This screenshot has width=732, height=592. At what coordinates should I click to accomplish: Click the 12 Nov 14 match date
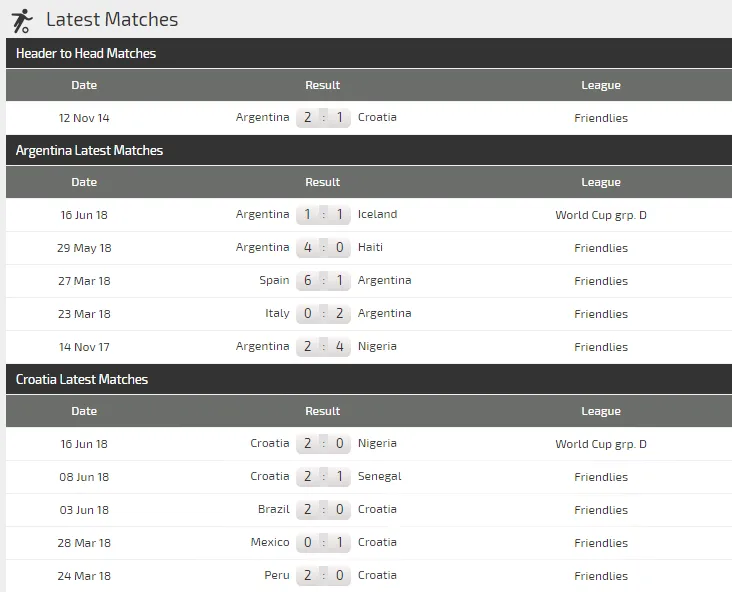[x=84, y=118]
